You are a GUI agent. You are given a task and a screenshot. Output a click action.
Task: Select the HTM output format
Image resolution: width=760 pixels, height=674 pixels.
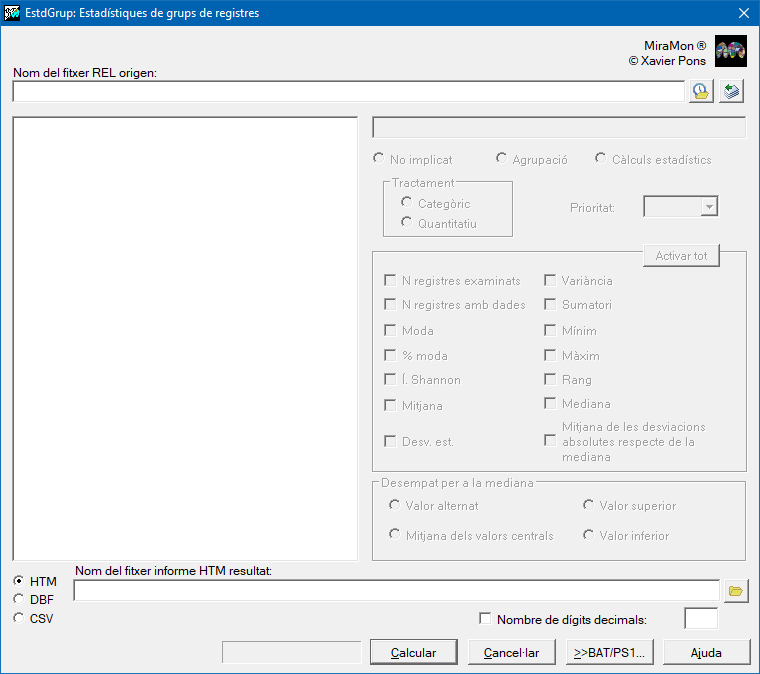pyautogui.click(x=18, y=581)
